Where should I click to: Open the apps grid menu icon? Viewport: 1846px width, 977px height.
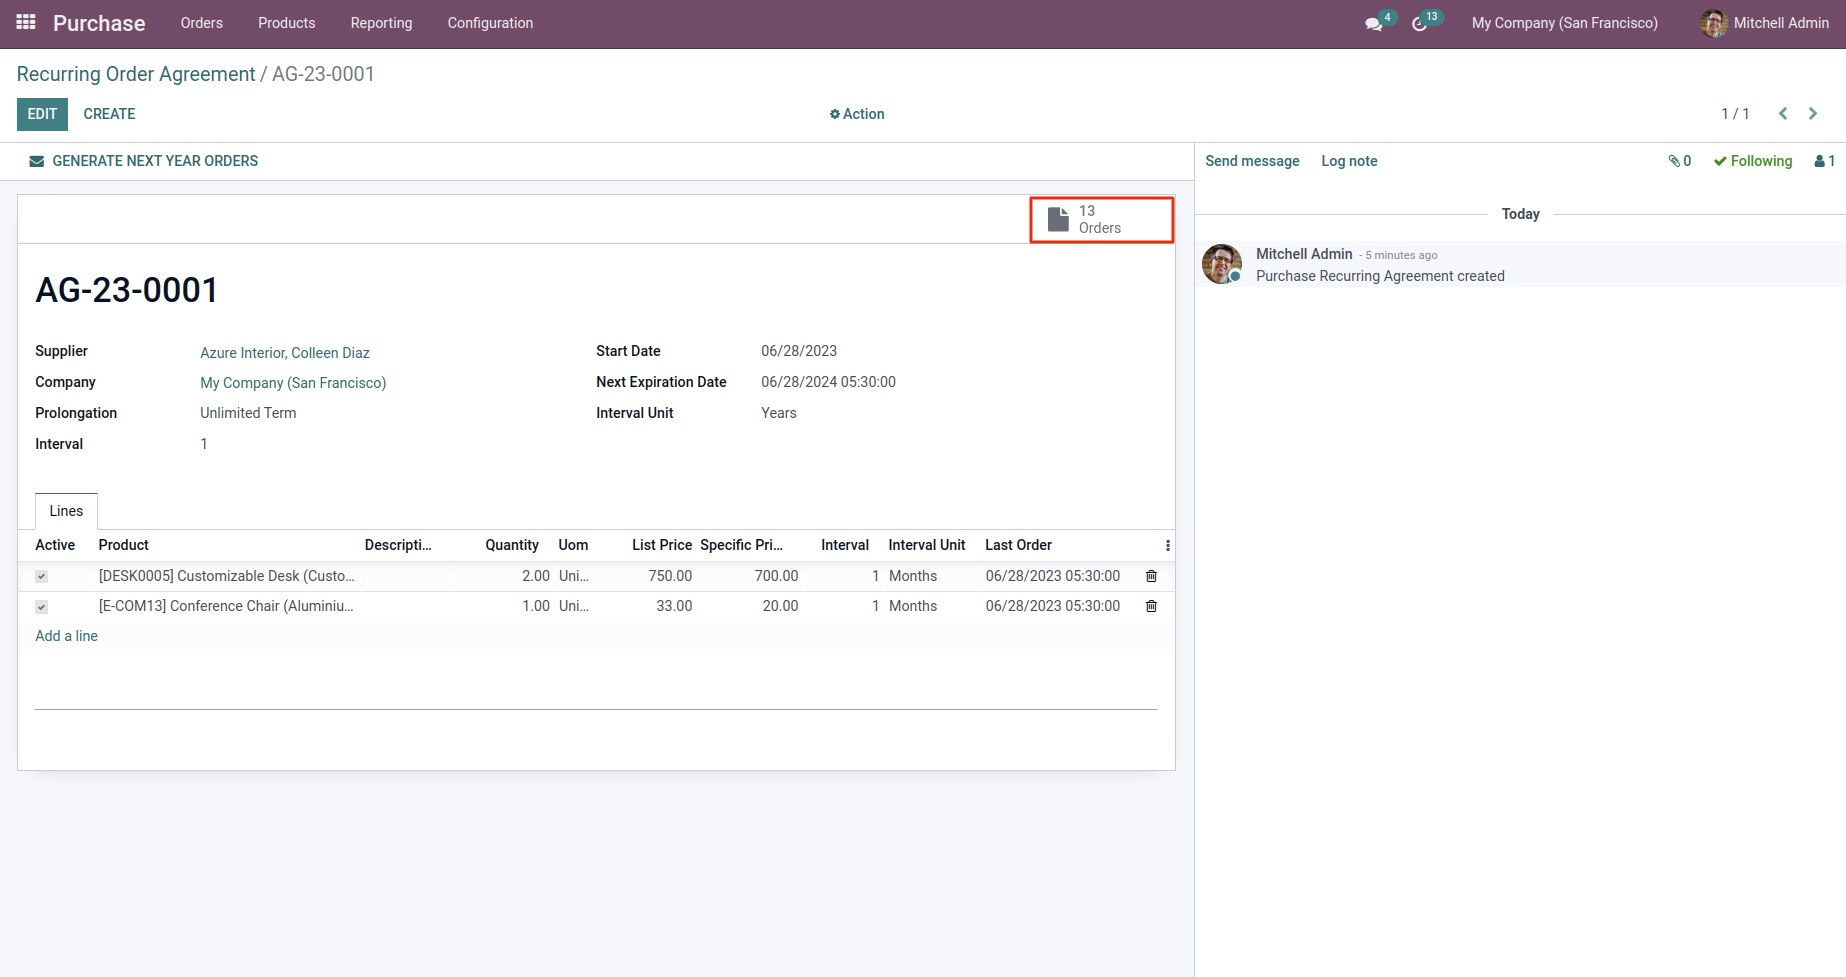pos(26,22)
